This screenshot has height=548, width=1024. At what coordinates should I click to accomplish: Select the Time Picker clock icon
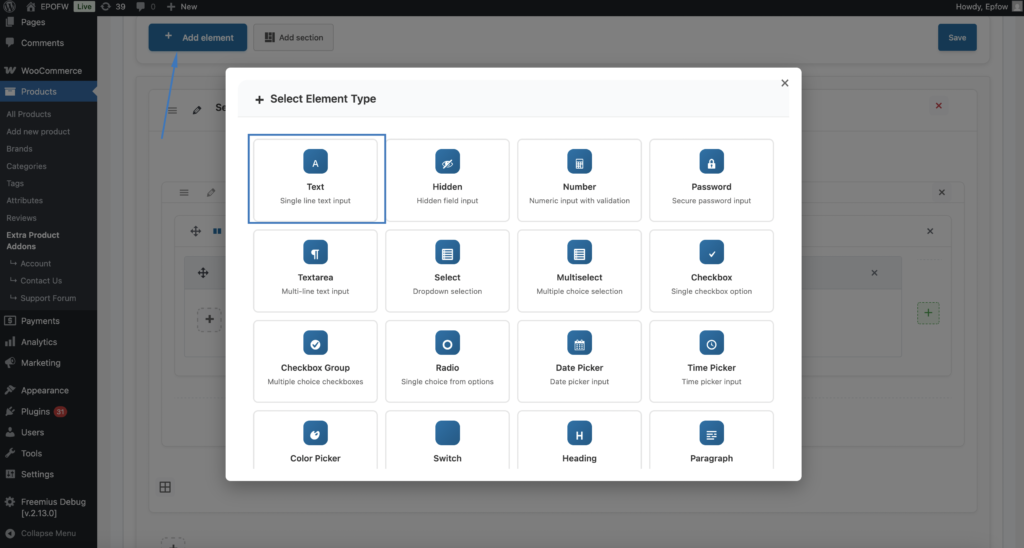tap(711, 343)
